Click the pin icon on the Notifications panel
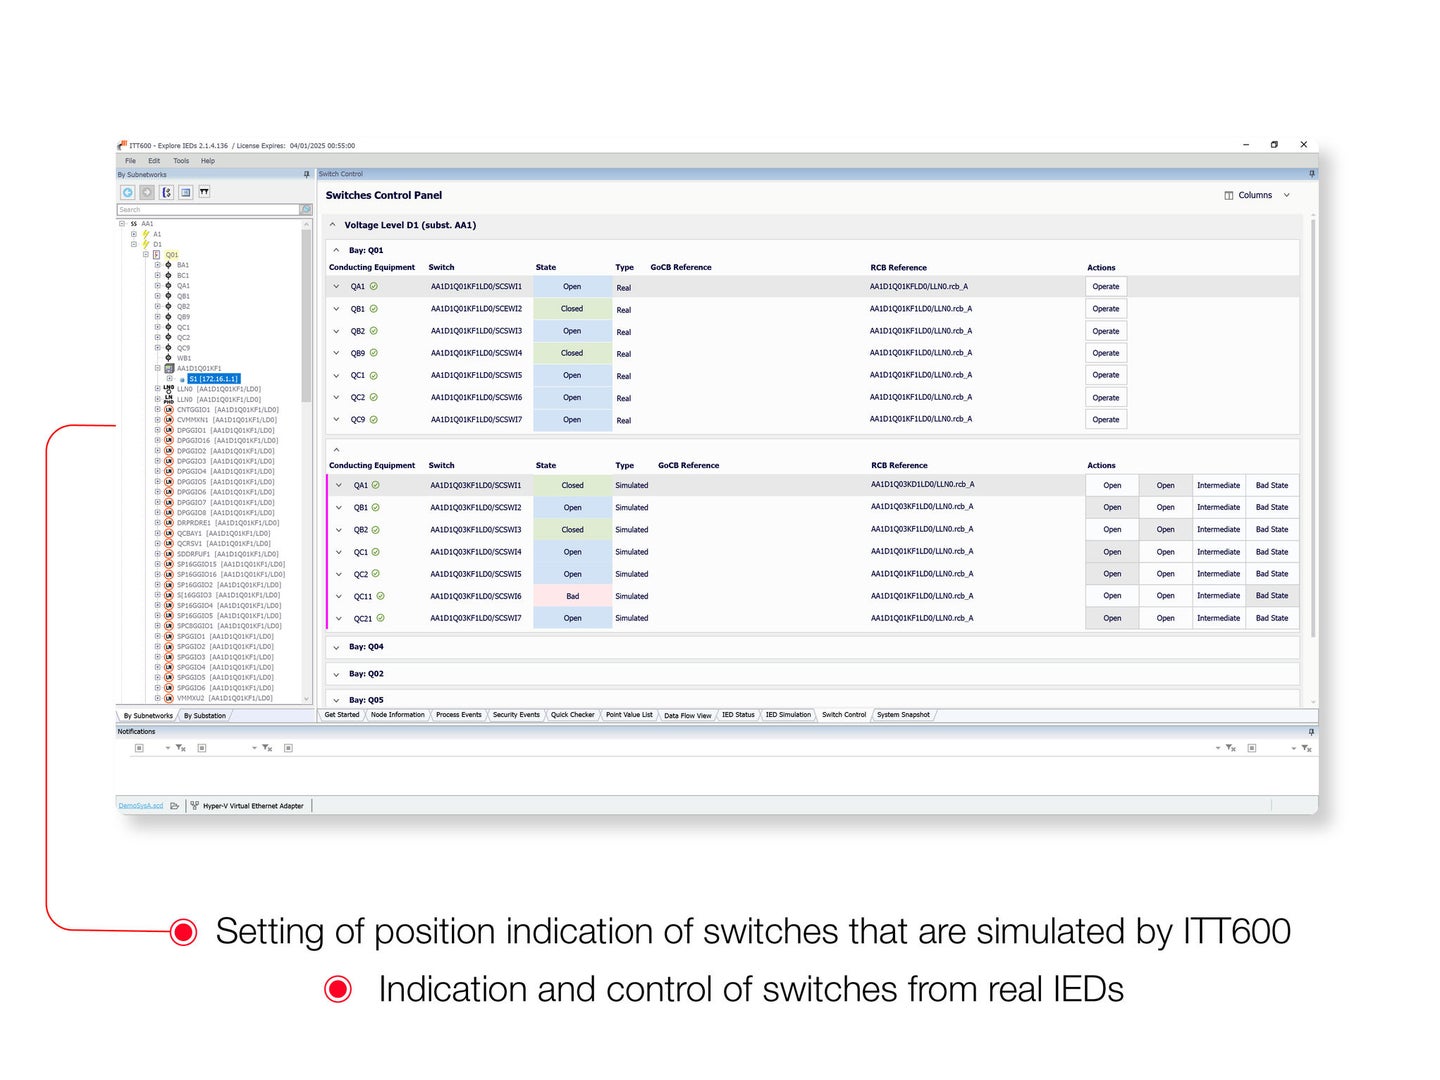 tap(1311, 731)
